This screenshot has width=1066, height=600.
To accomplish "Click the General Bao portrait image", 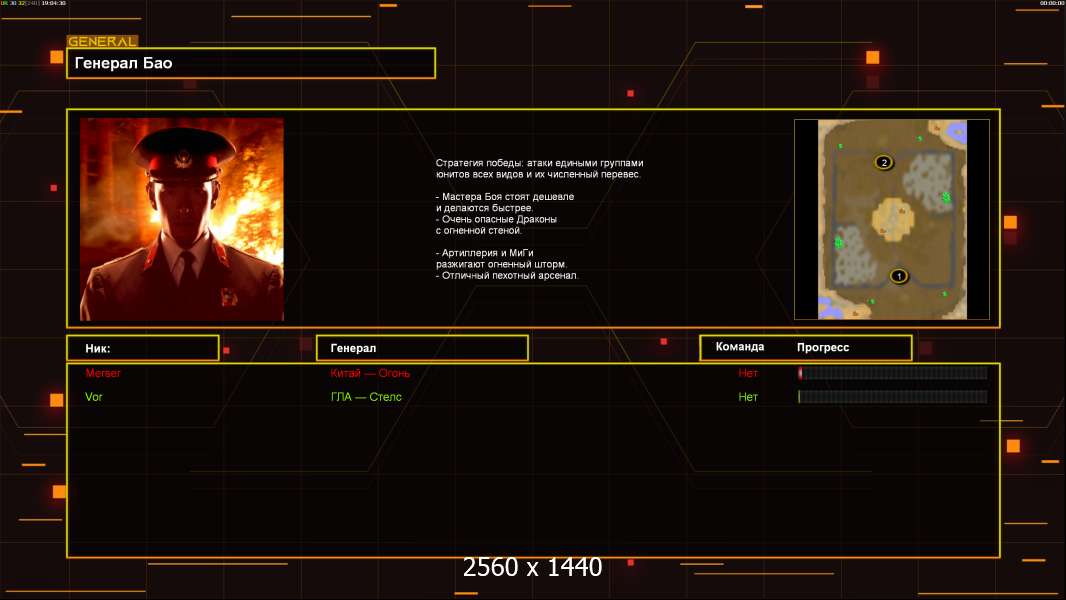I will point(182,219).
